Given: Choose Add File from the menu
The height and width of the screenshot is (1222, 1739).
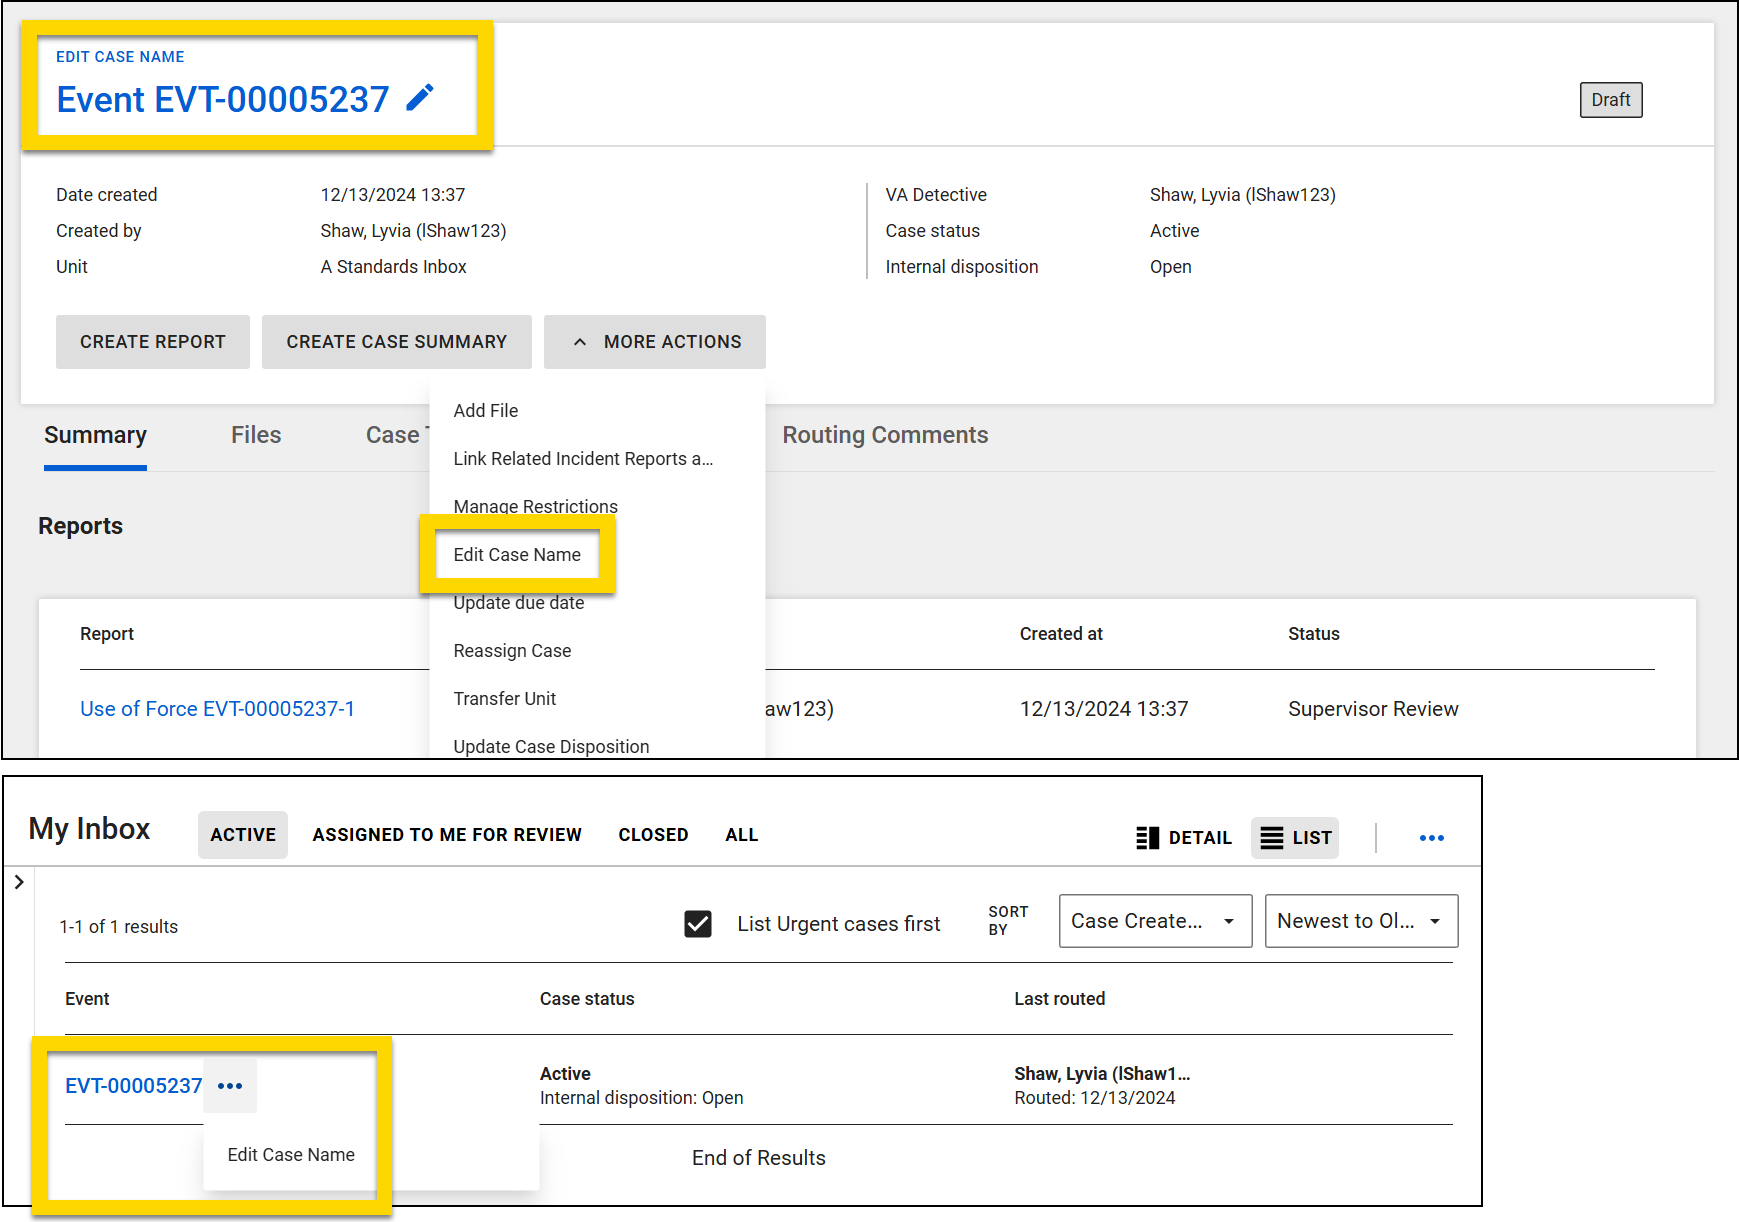Looking at the screenshot, I should click(485, 410).
